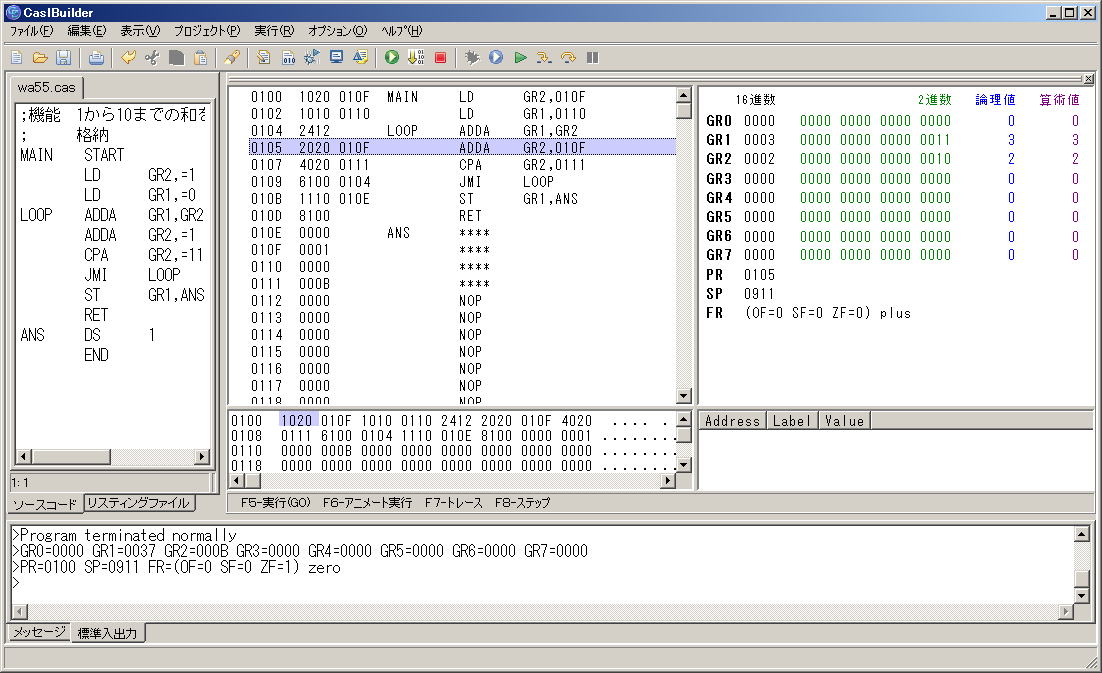The image size is (1102, 673).
Task: Click the Pause icon in toolbar
Action: coord(593,58)
